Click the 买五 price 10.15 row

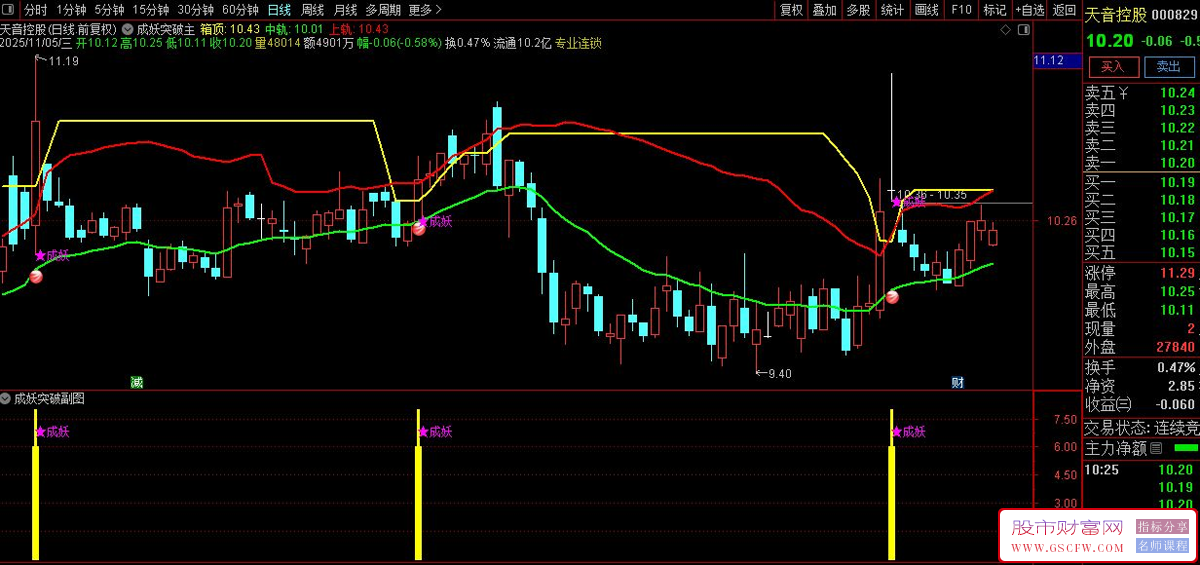(x=1142, y=252)
